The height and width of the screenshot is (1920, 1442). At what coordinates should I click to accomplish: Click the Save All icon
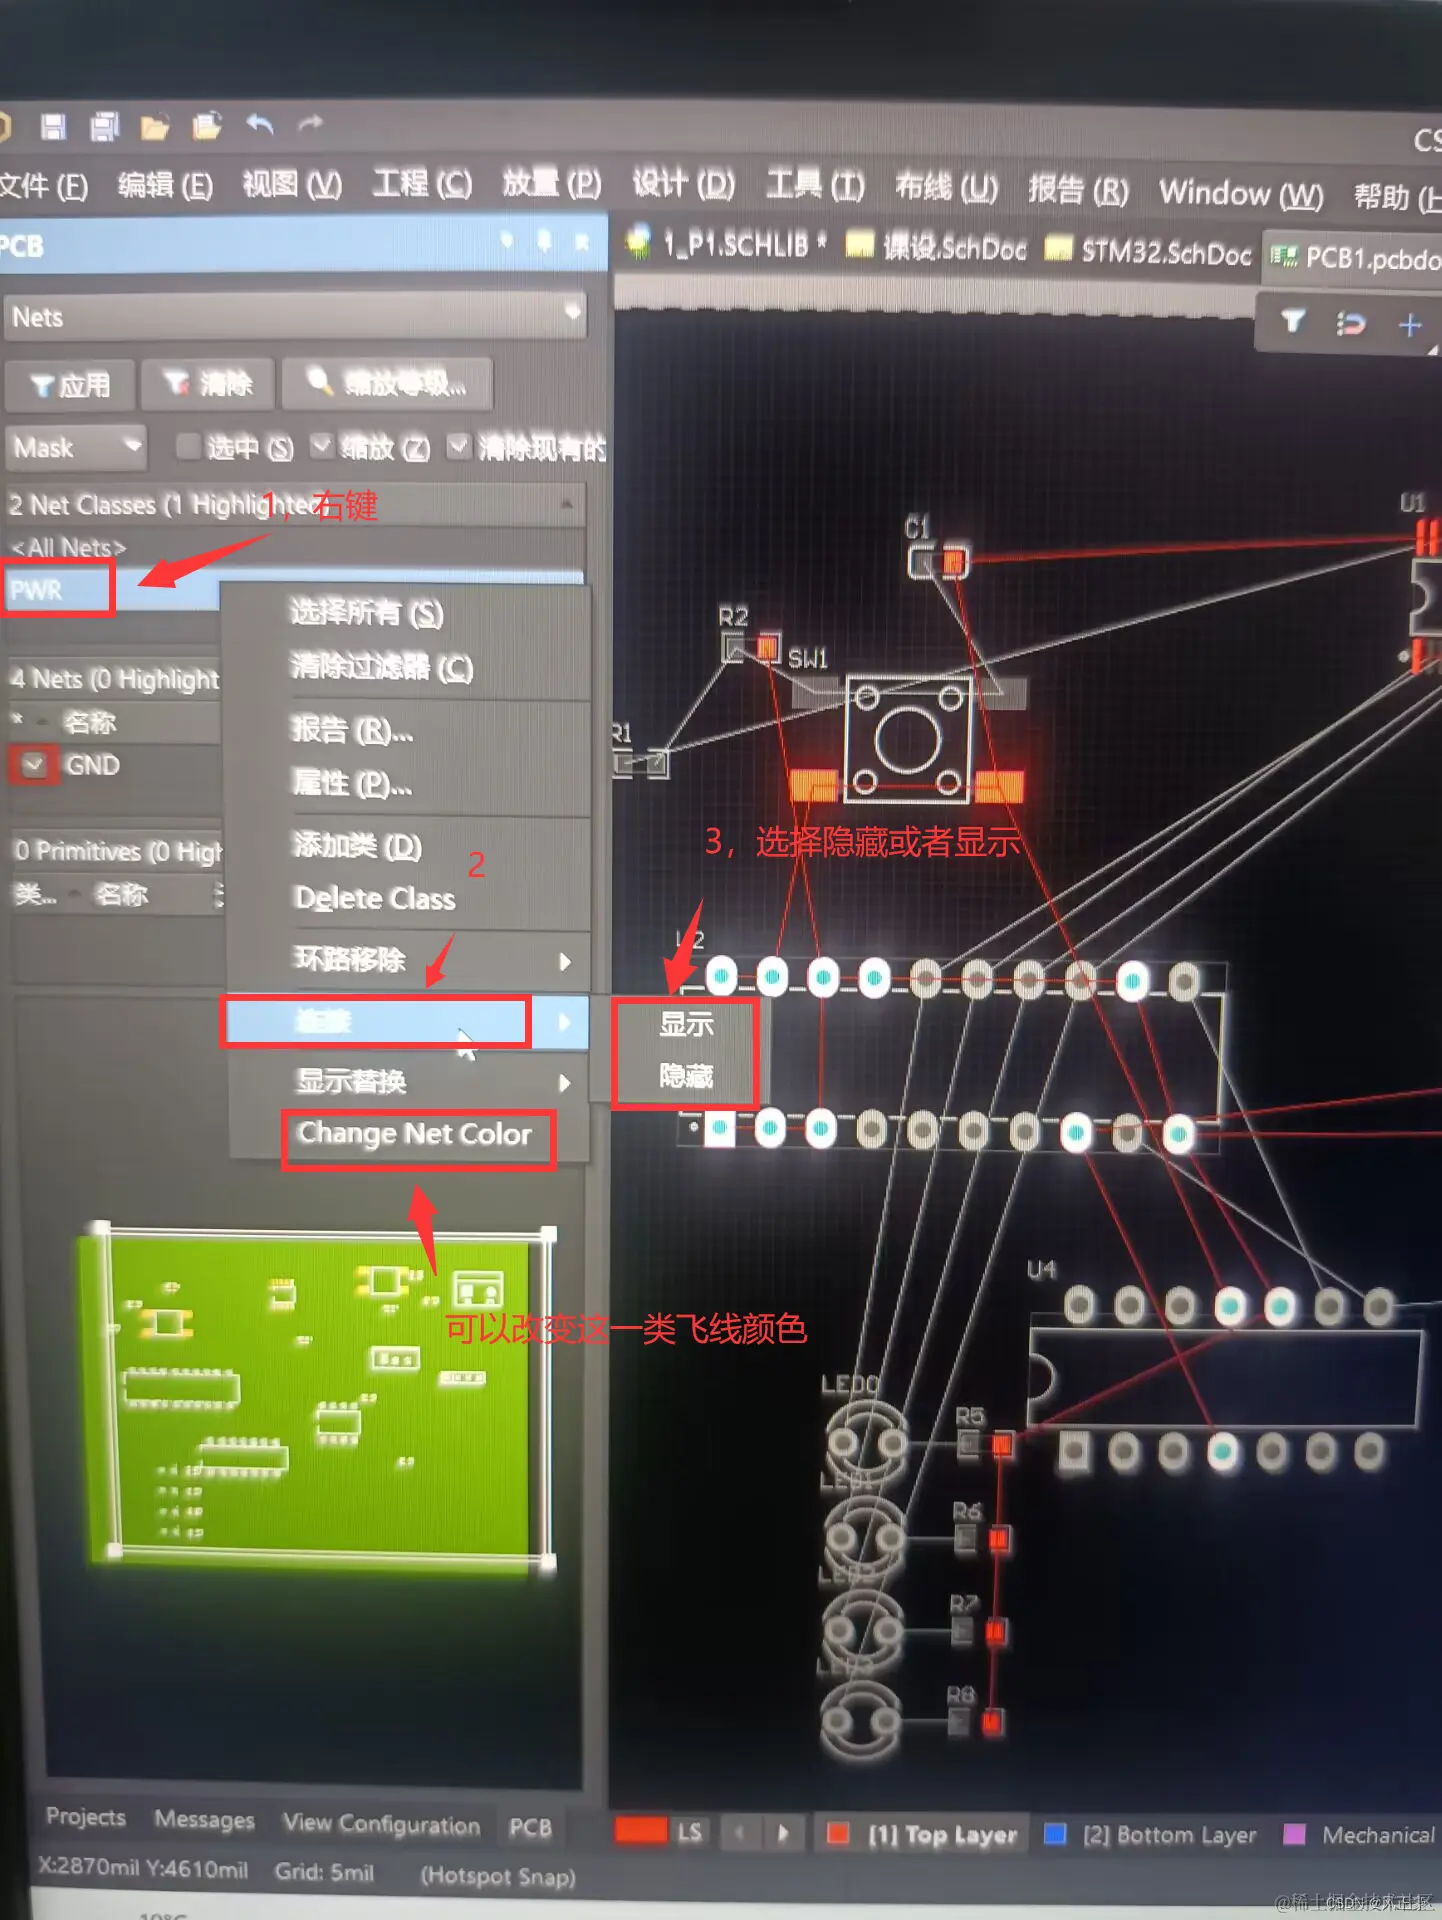pos(104,126)
